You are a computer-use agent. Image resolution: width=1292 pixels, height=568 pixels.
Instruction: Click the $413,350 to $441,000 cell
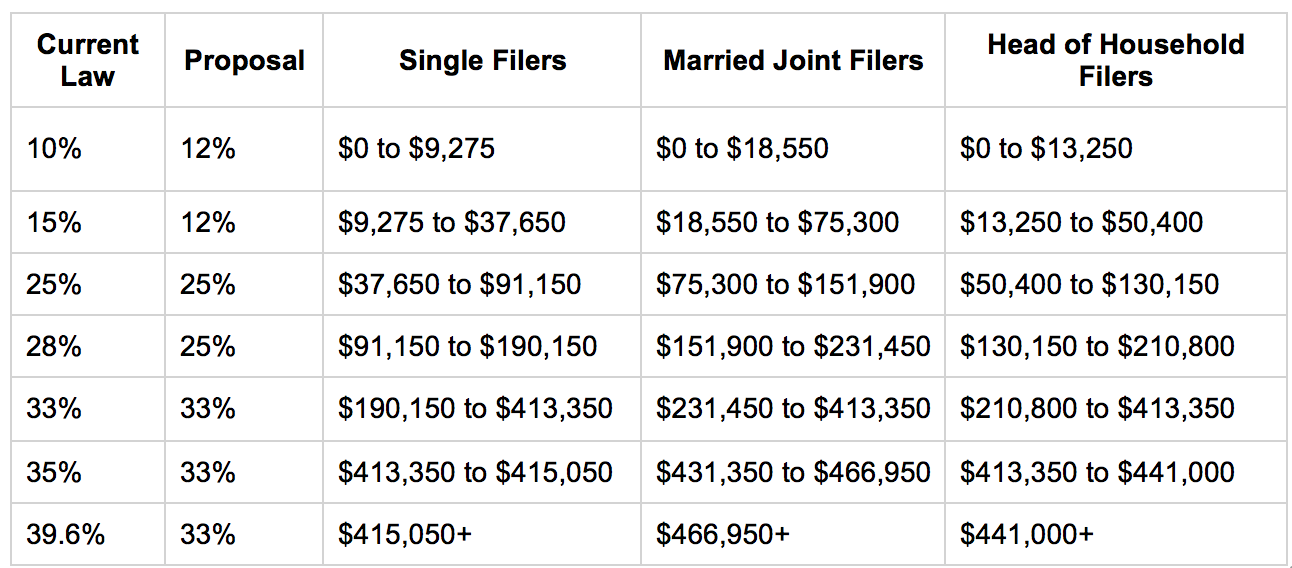pyautogui.click(x=1116, y=471)
